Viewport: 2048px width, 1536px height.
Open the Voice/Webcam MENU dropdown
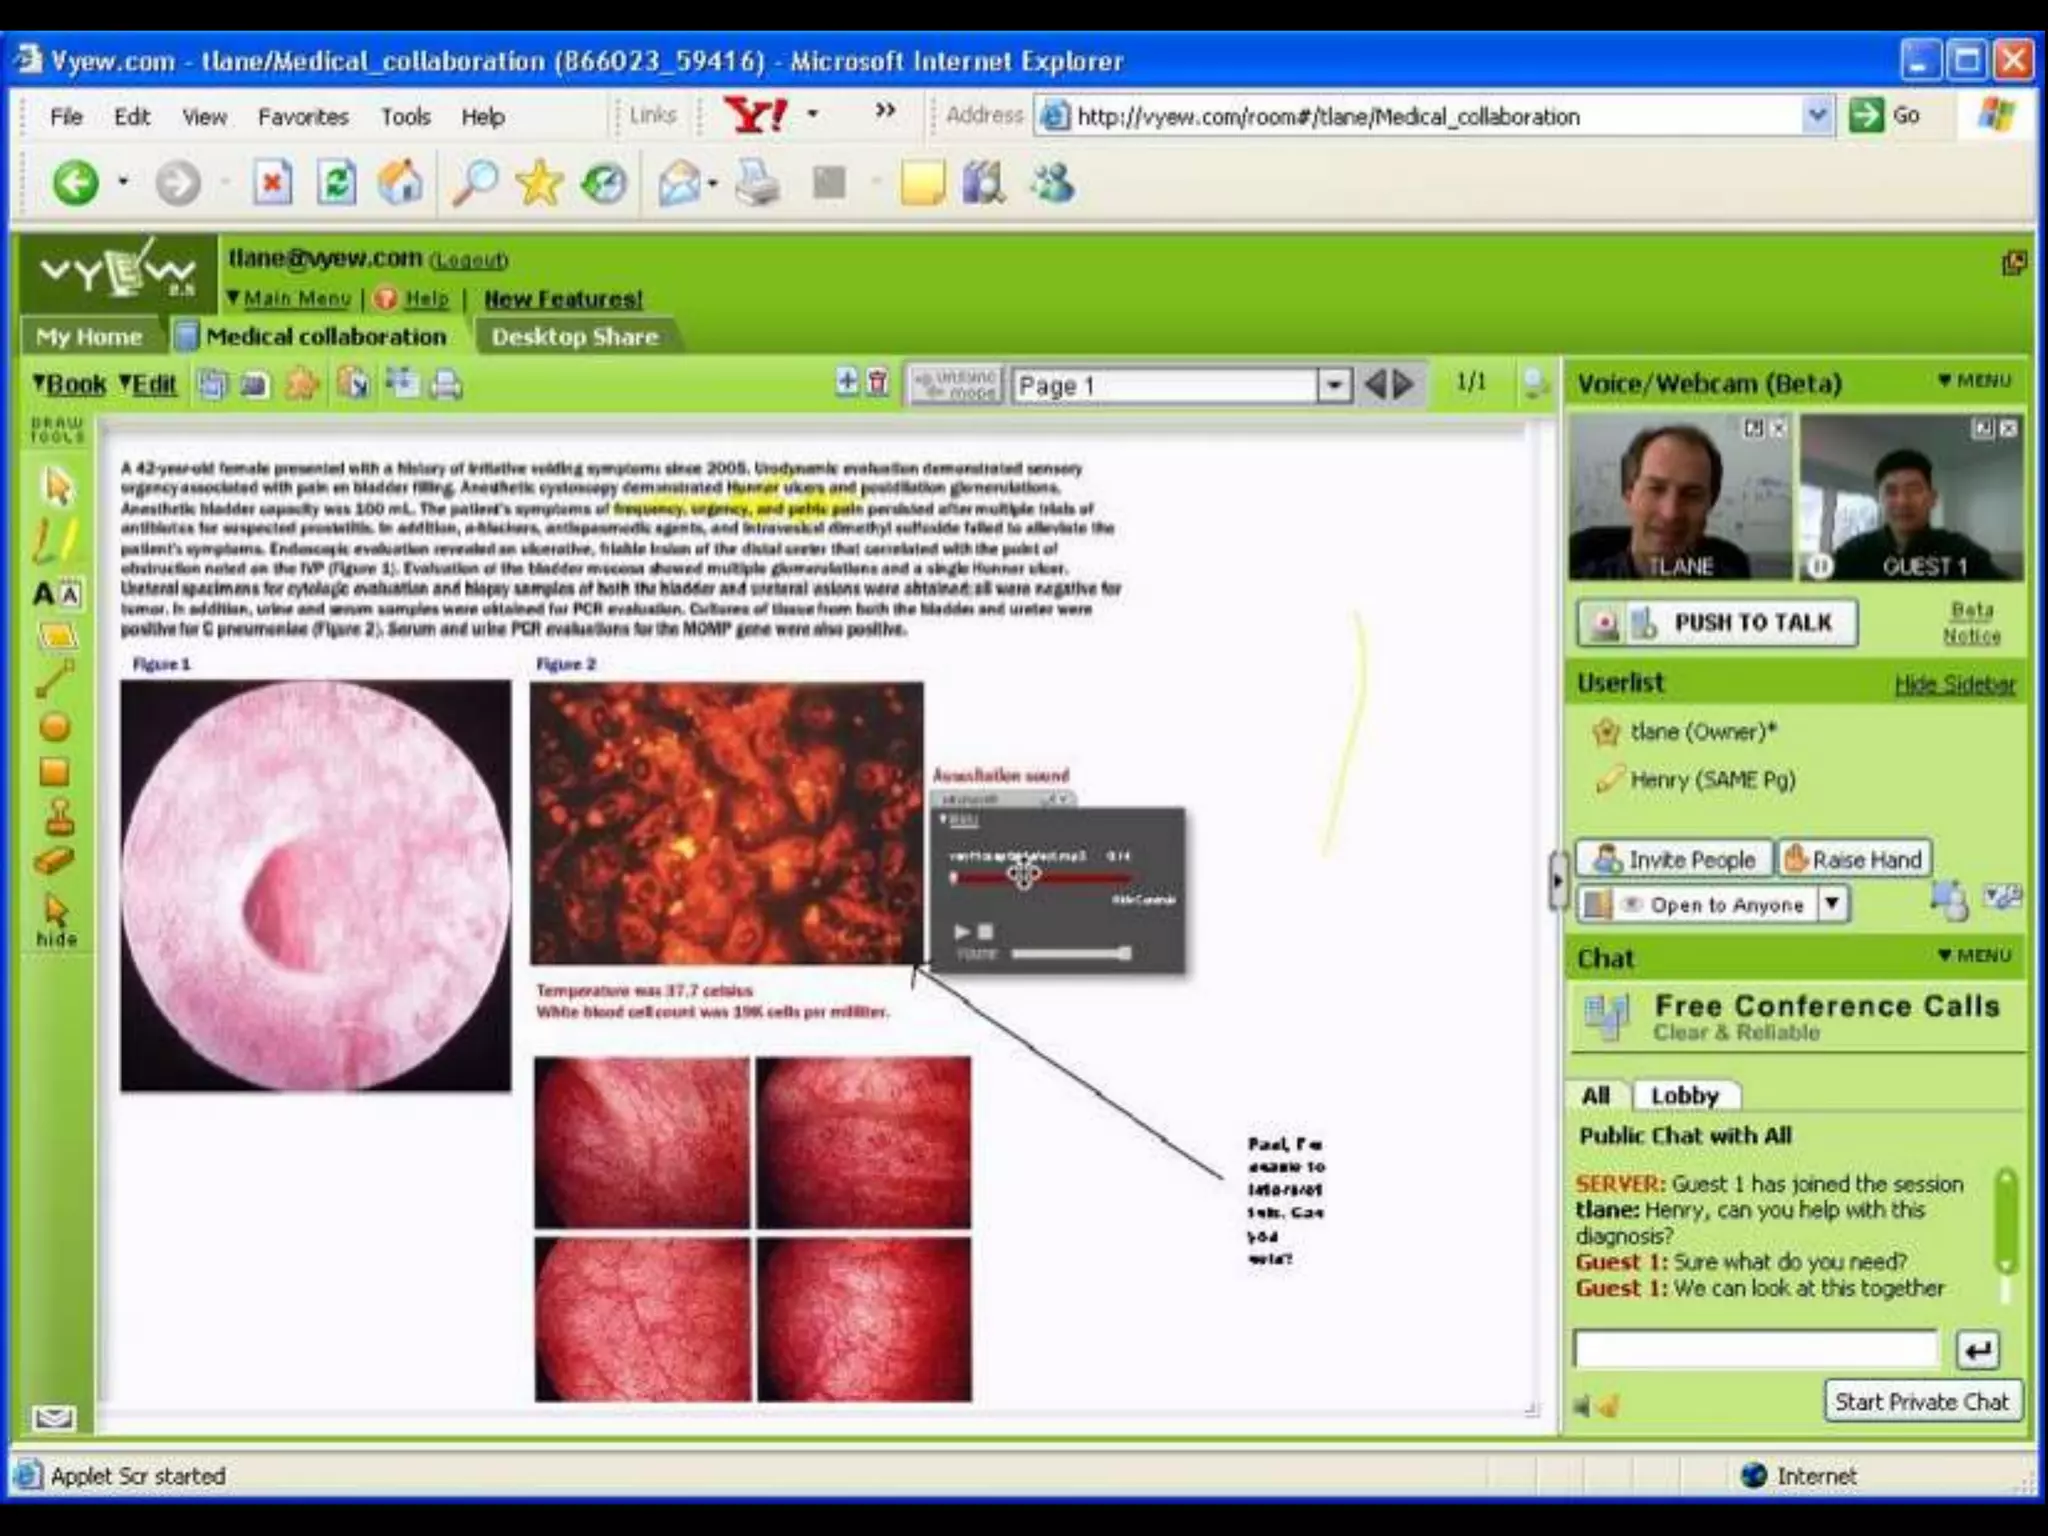point(1973,381)
